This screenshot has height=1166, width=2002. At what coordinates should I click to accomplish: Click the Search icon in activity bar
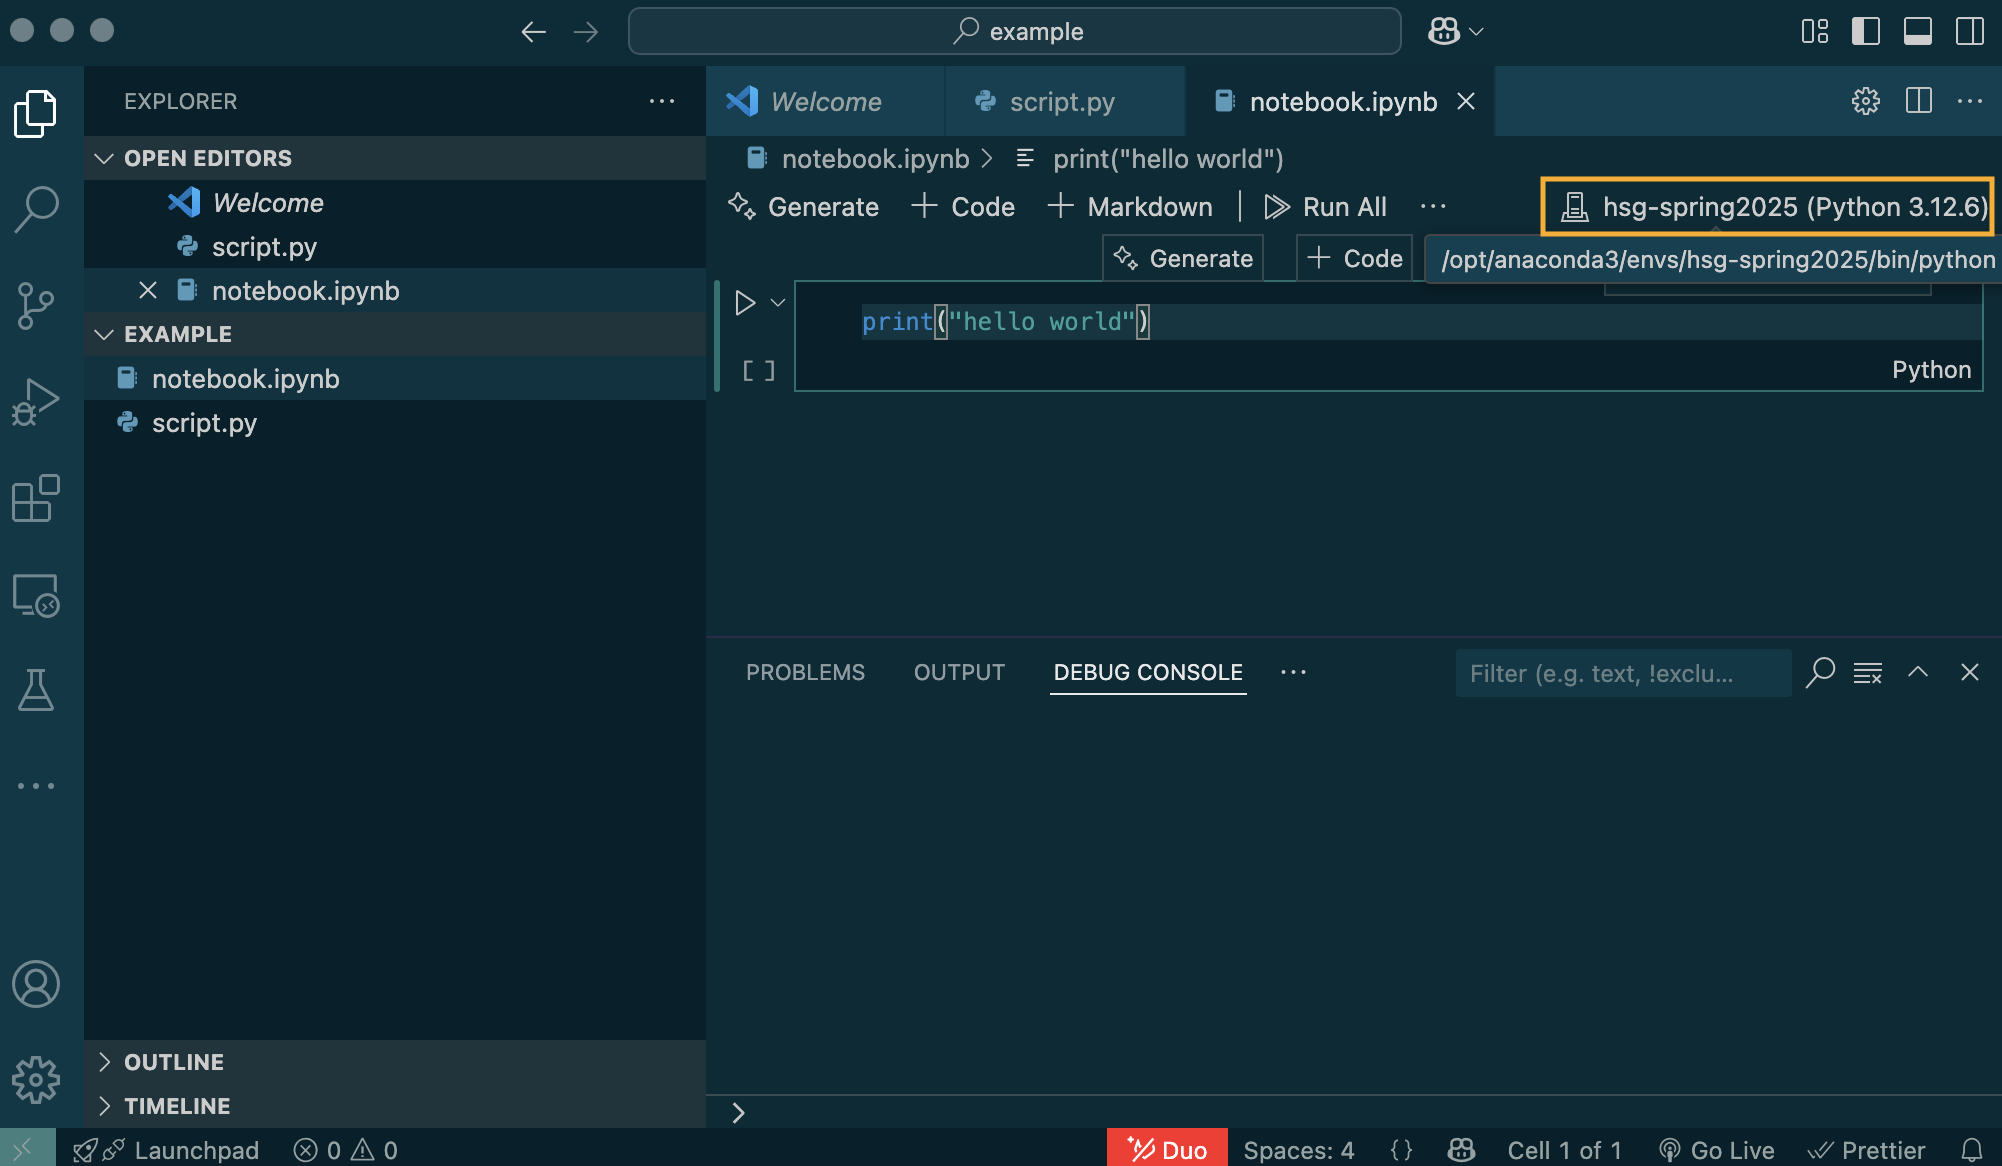pos(36,209)
